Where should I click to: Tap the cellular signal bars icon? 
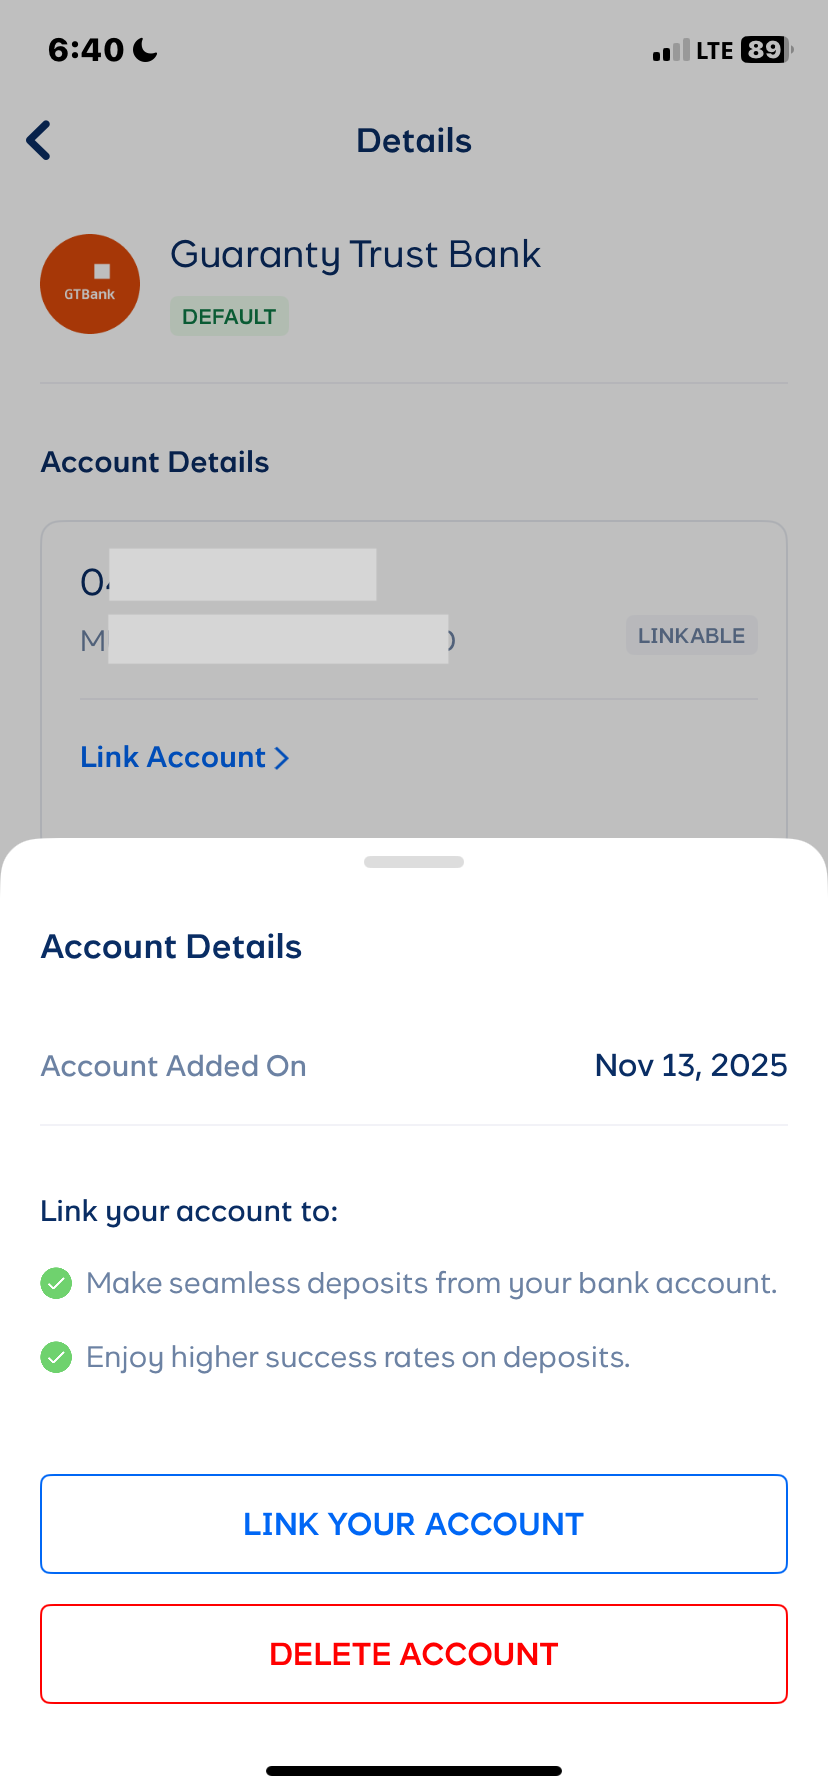tap(670, 51)
